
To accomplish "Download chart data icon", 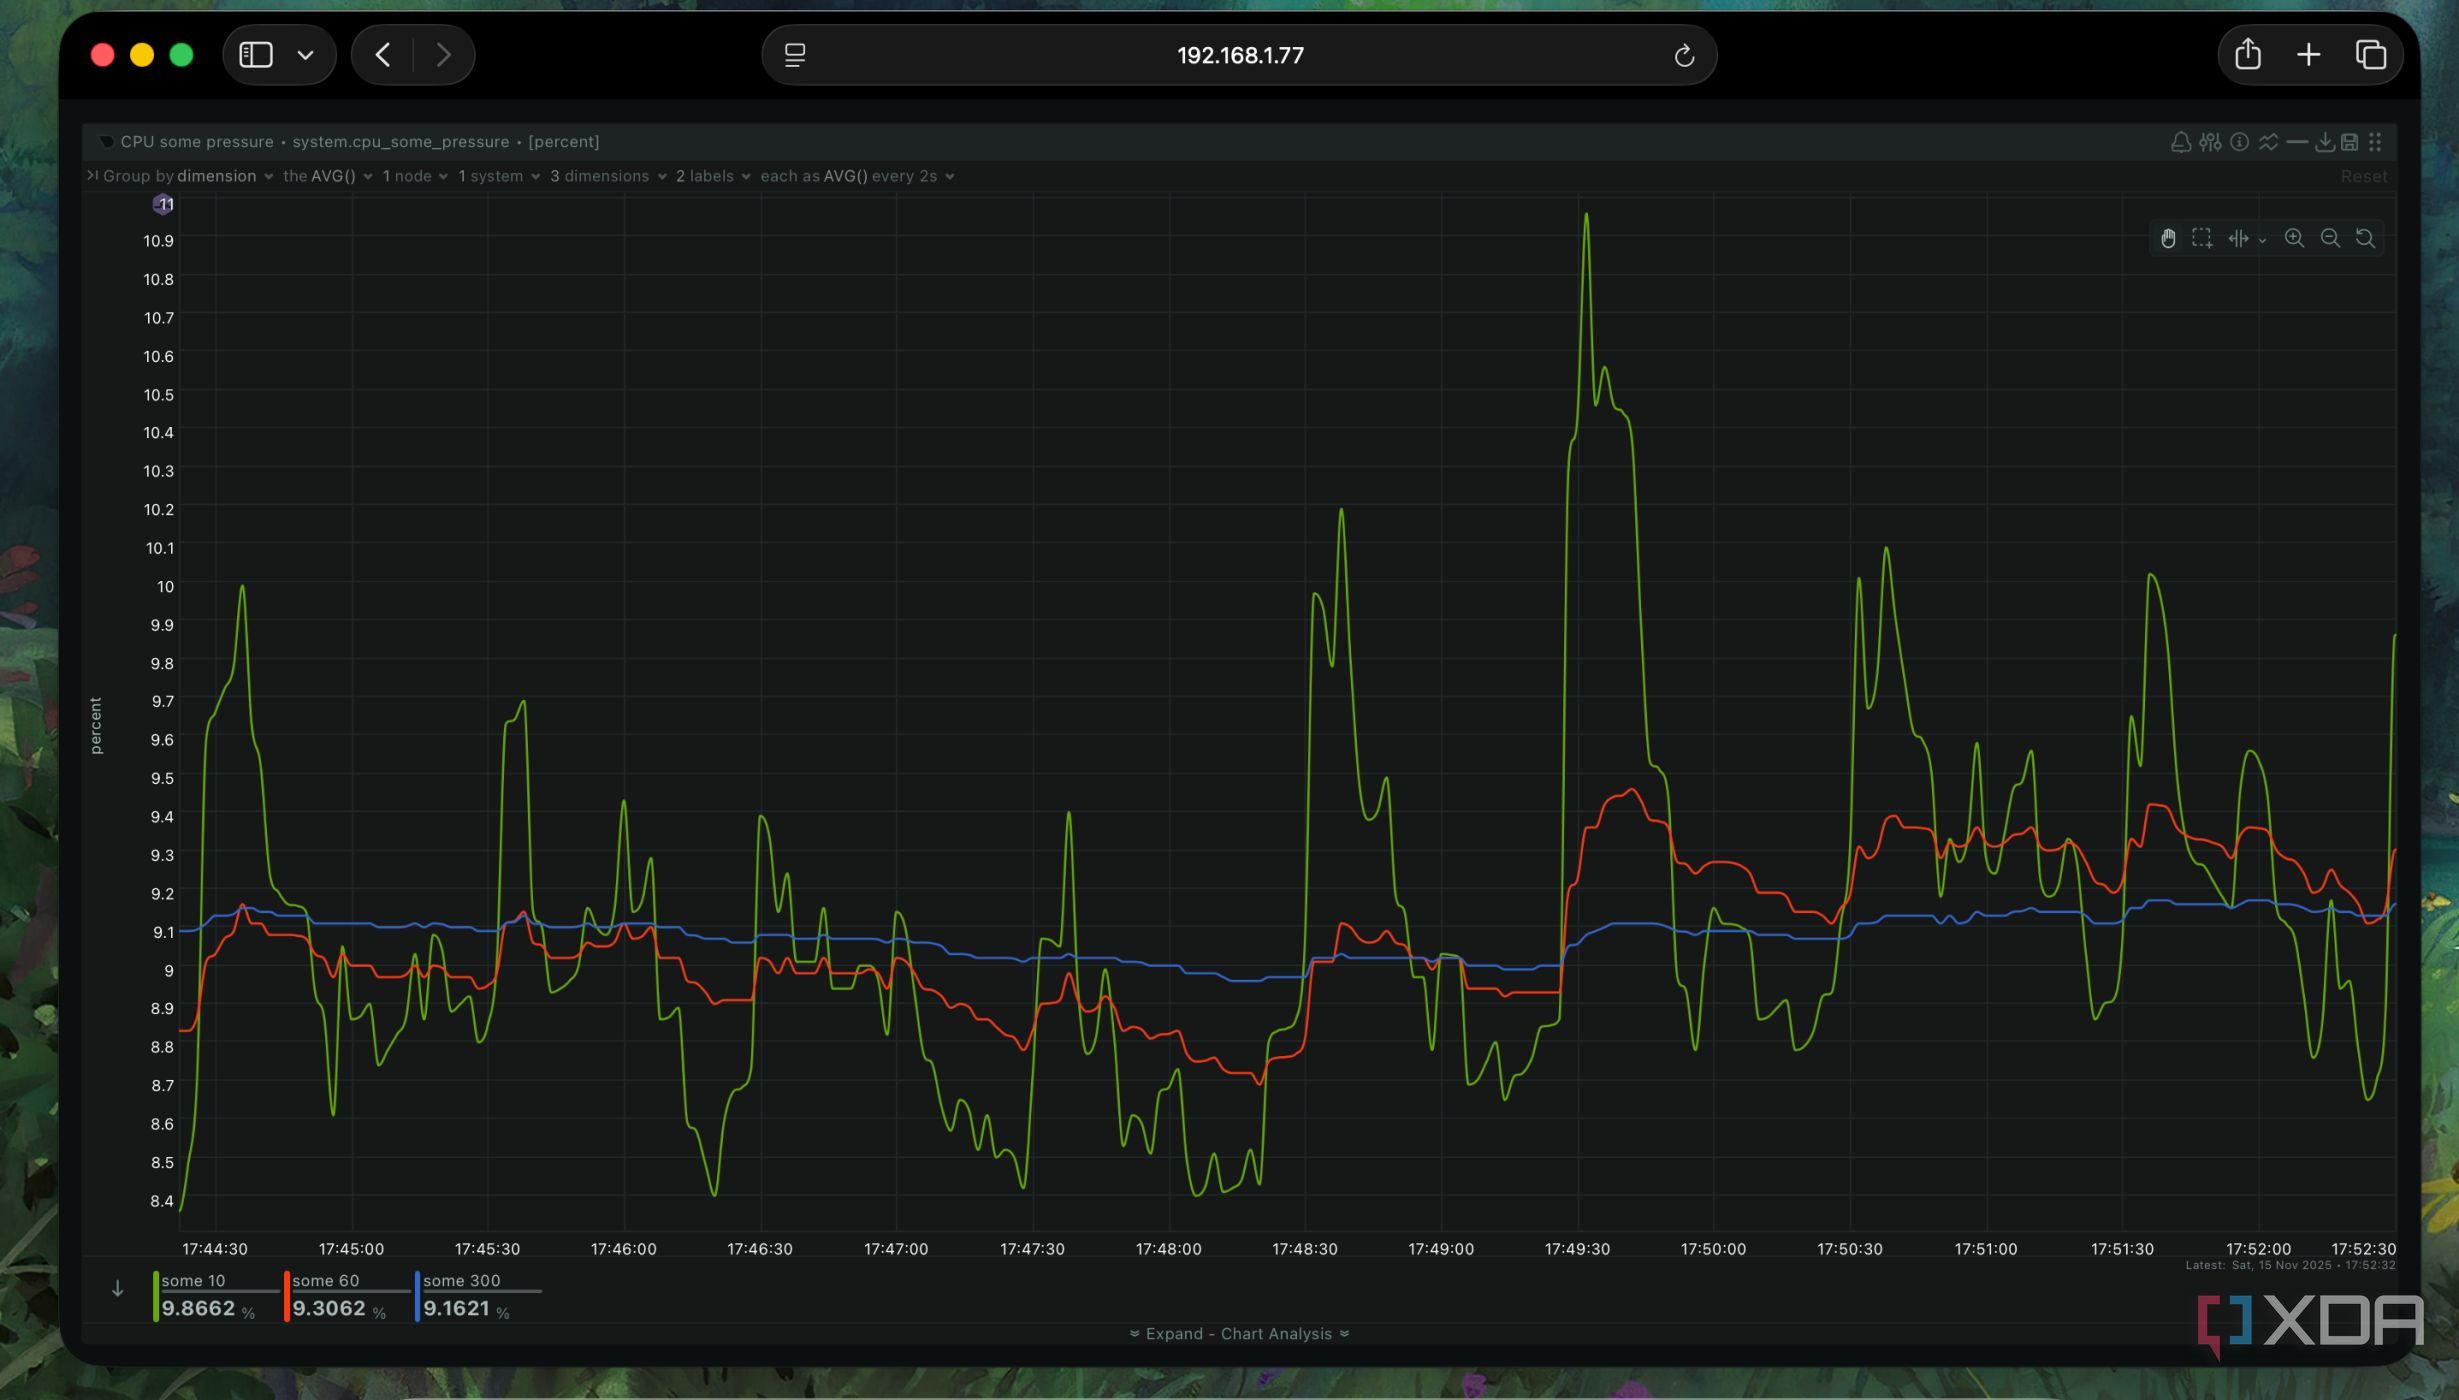I will 2325,142.
